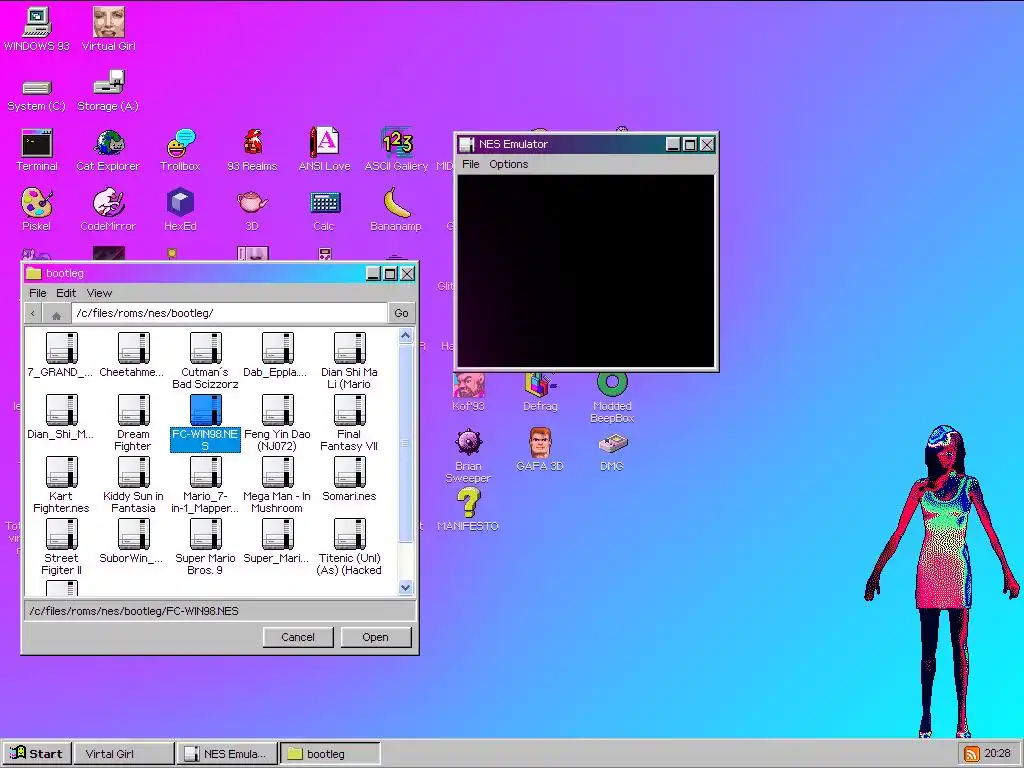This screenshot has height=768, width=1024.
Task: Open the 3D teapot icon
Action: [252, 210]
